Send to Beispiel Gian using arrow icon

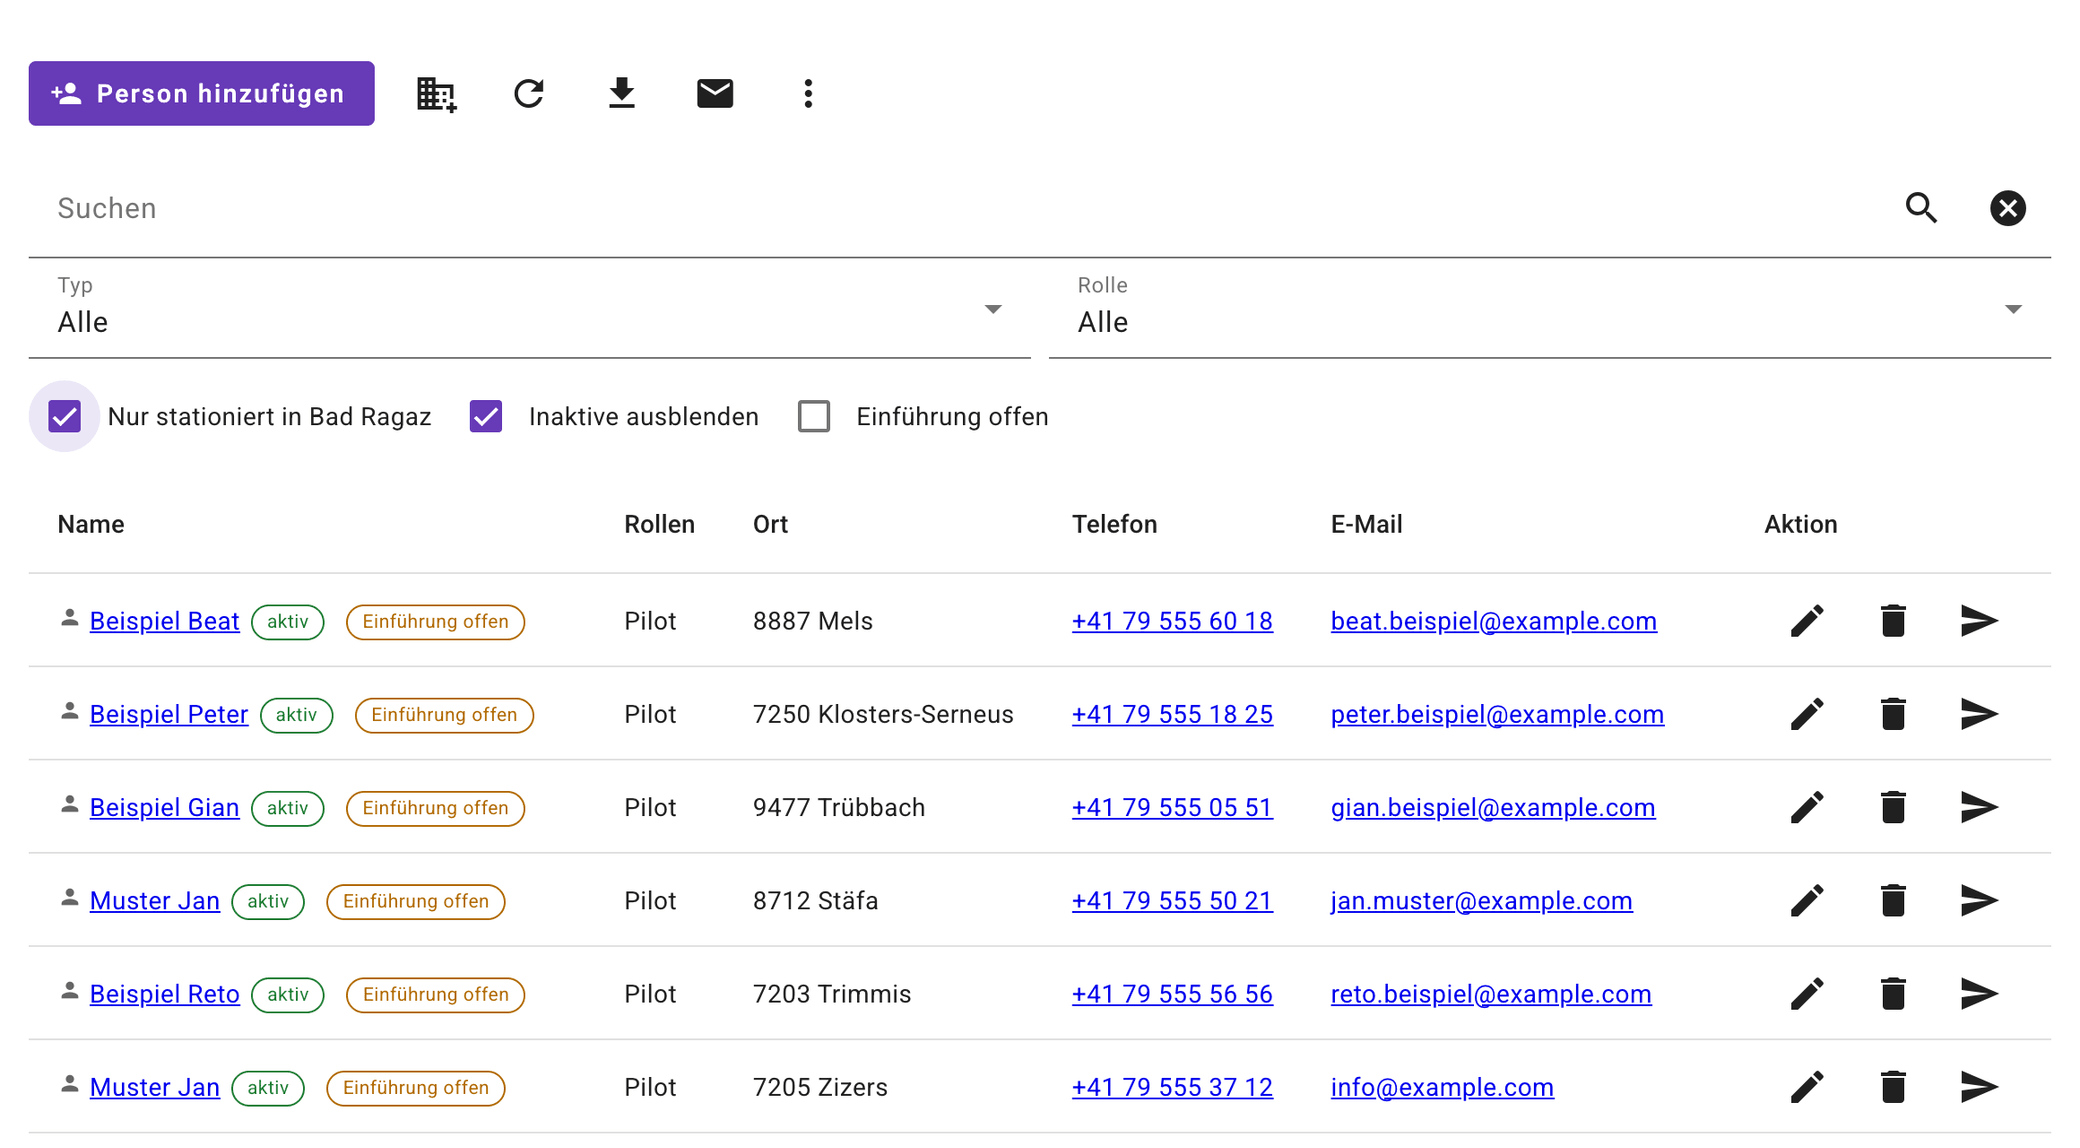[x=1979, y=807]
